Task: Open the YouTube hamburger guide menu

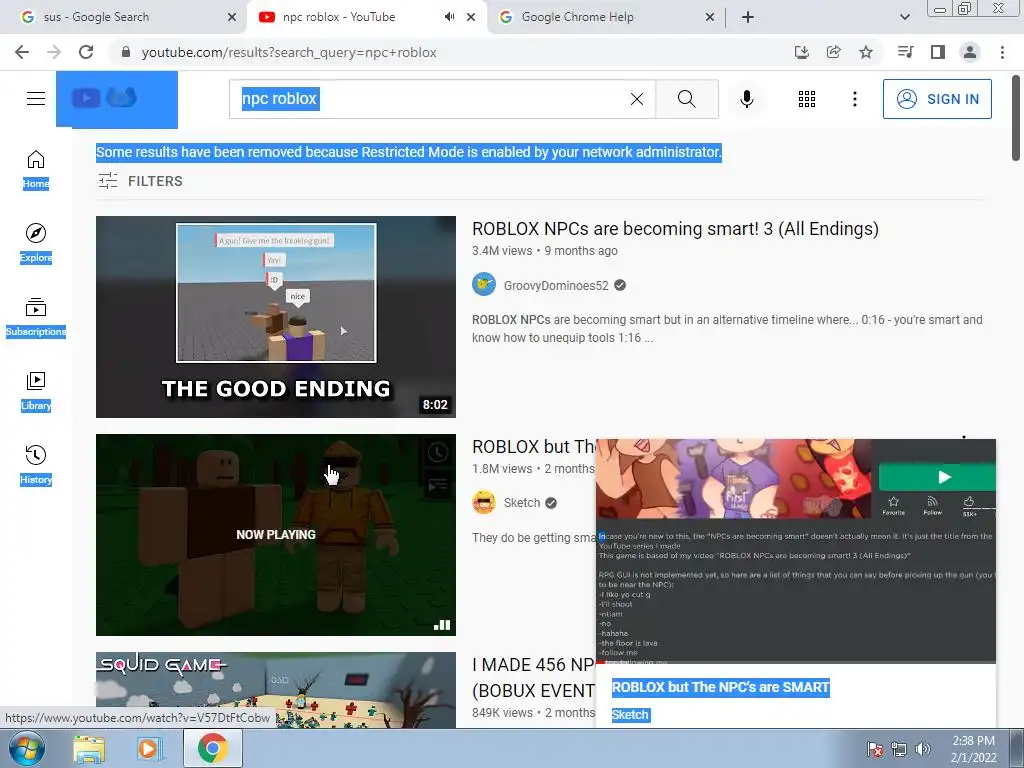Action: point(36,99)
